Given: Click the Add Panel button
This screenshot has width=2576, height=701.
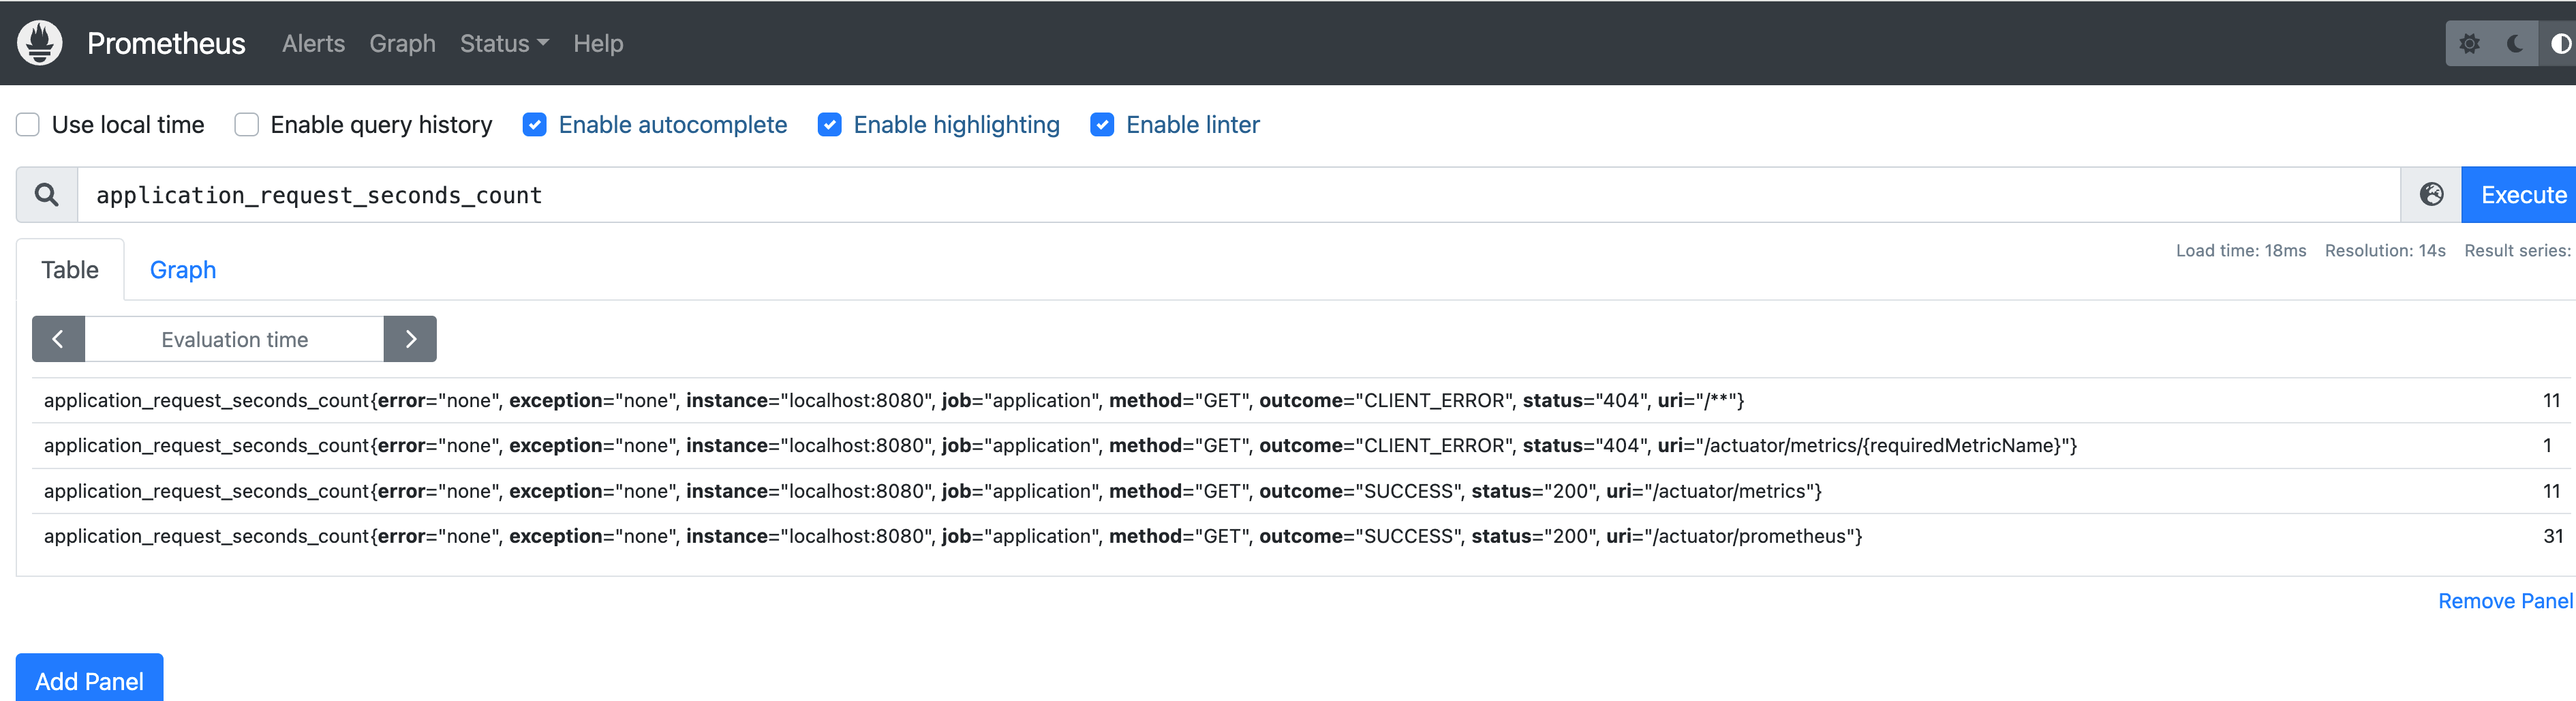Looking at the screenshot, I should coord(90,679).
